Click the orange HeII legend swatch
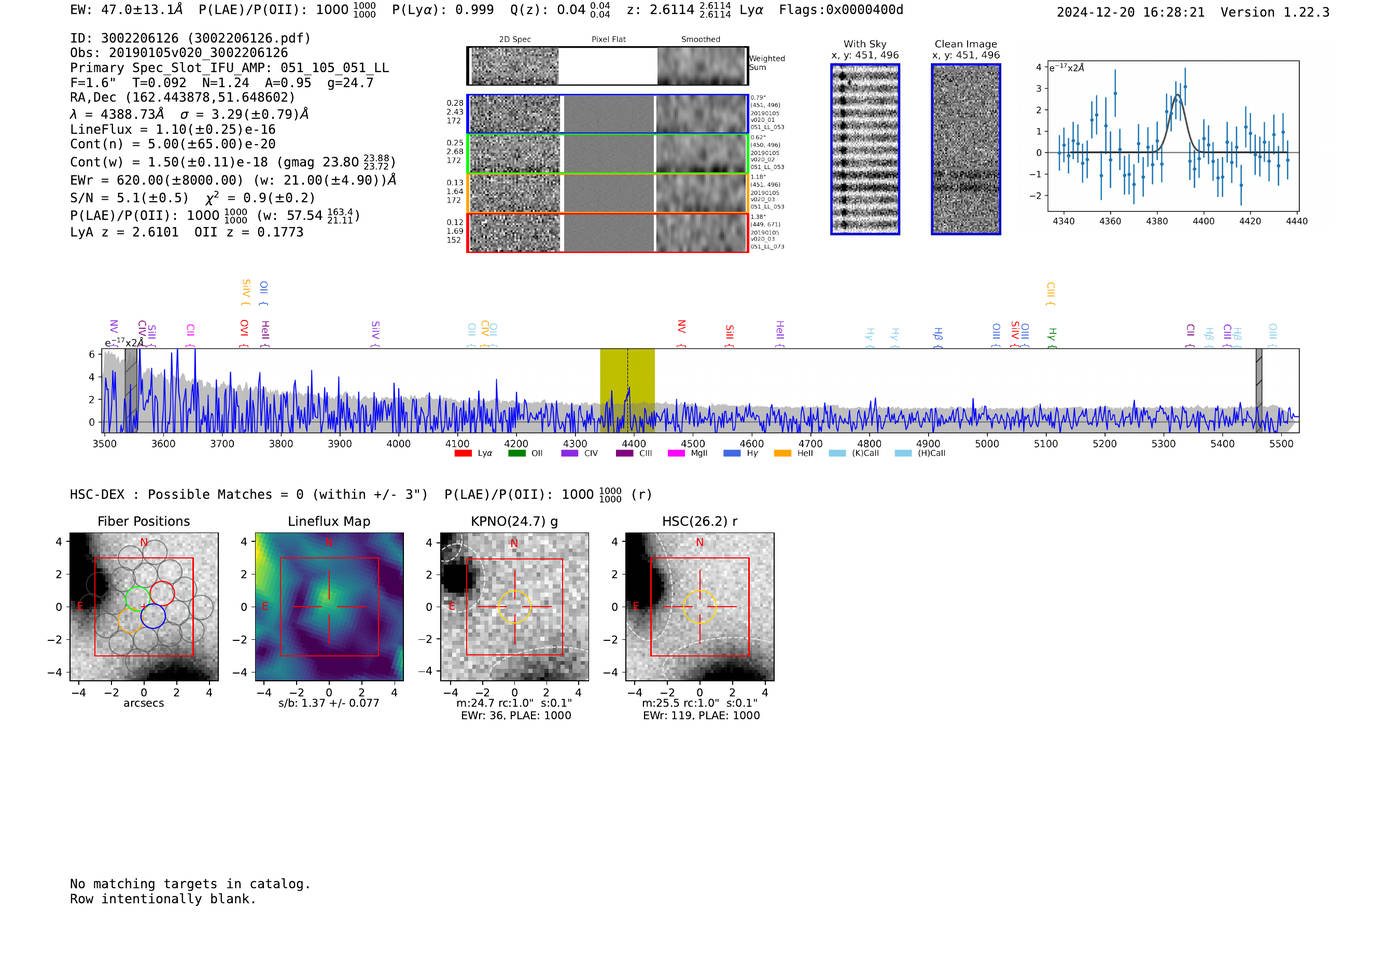Viewport: 1400px width, 953px height. coord(782,453)
